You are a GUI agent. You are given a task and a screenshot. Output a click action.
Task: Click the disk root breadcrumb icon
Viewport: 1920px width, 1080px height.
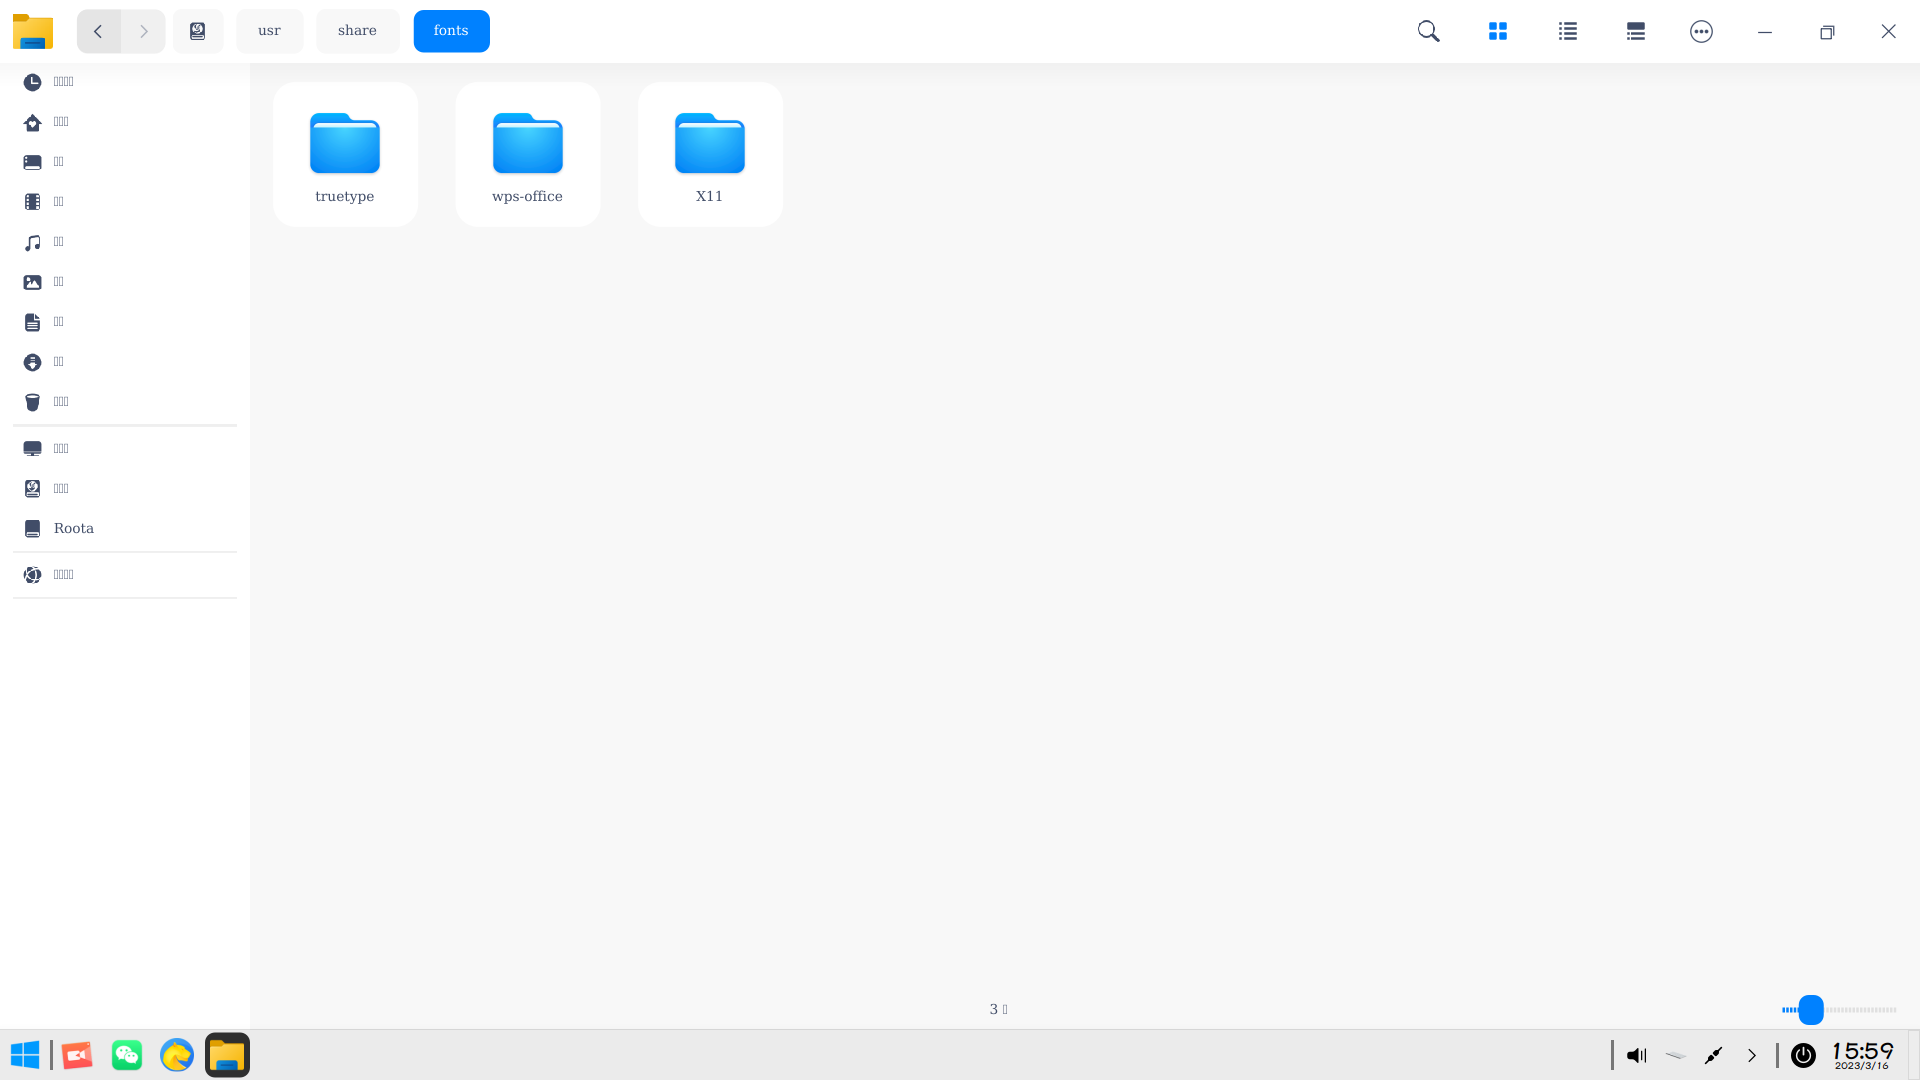click(x=198, y=31)
